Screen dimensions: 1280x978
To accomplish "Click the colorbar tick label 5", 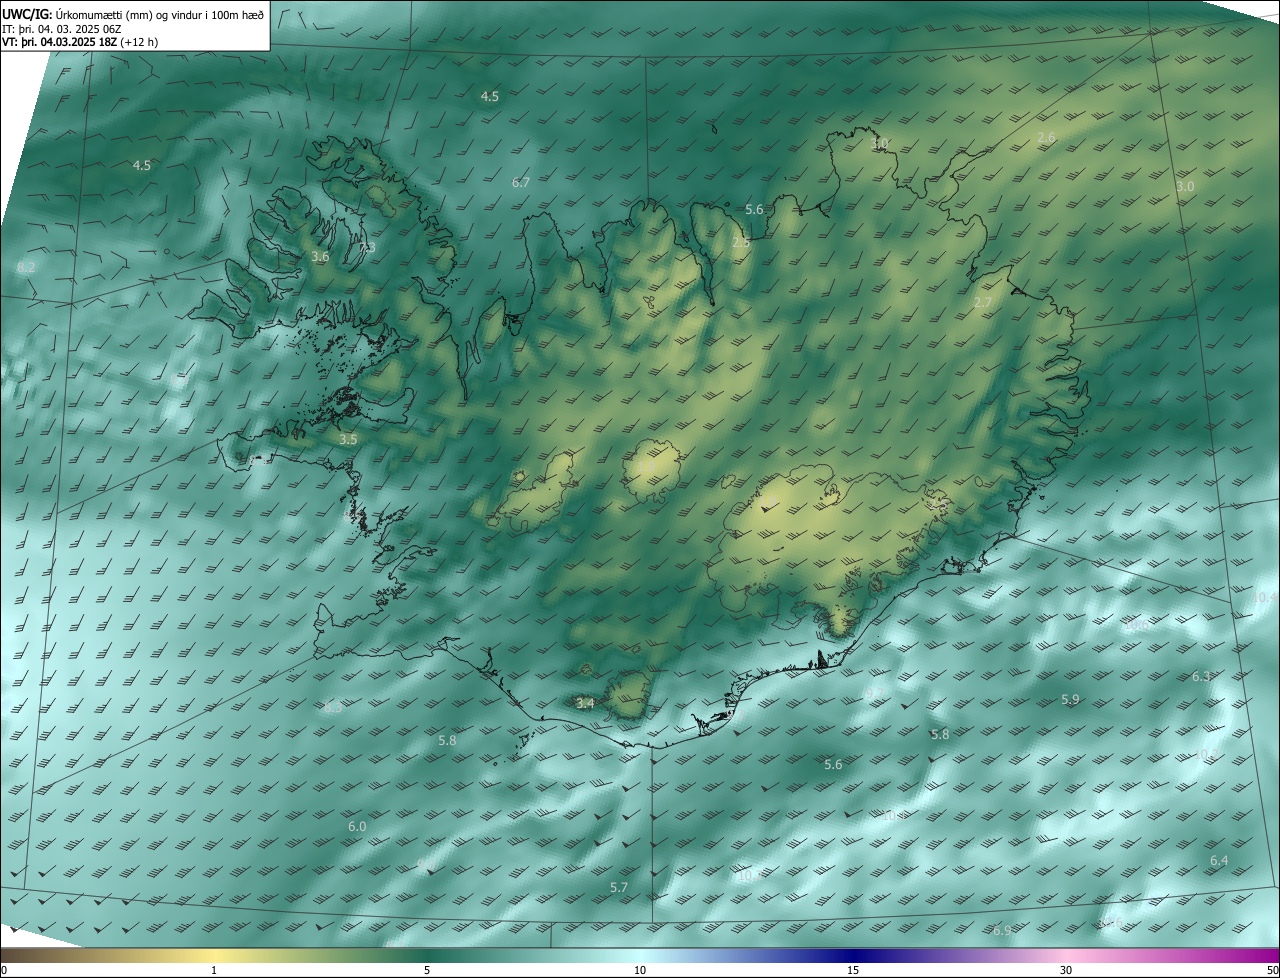I will pos(427,971).
